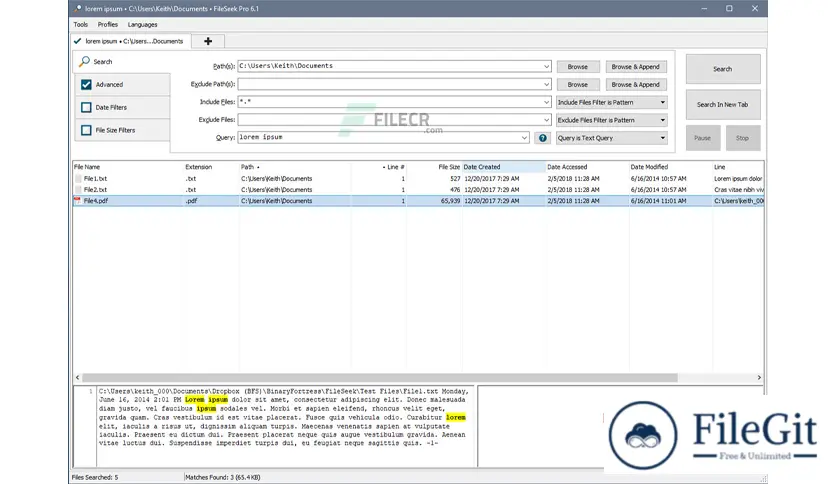Viewport: 836px width, 484px height.
Task: Click Search In New Tab button
Action: [723, 104]
